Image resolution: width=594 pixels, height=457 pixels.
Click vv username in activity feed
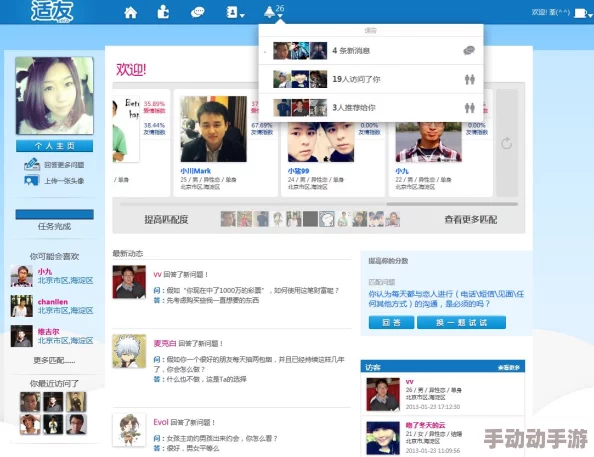point(157,274)
